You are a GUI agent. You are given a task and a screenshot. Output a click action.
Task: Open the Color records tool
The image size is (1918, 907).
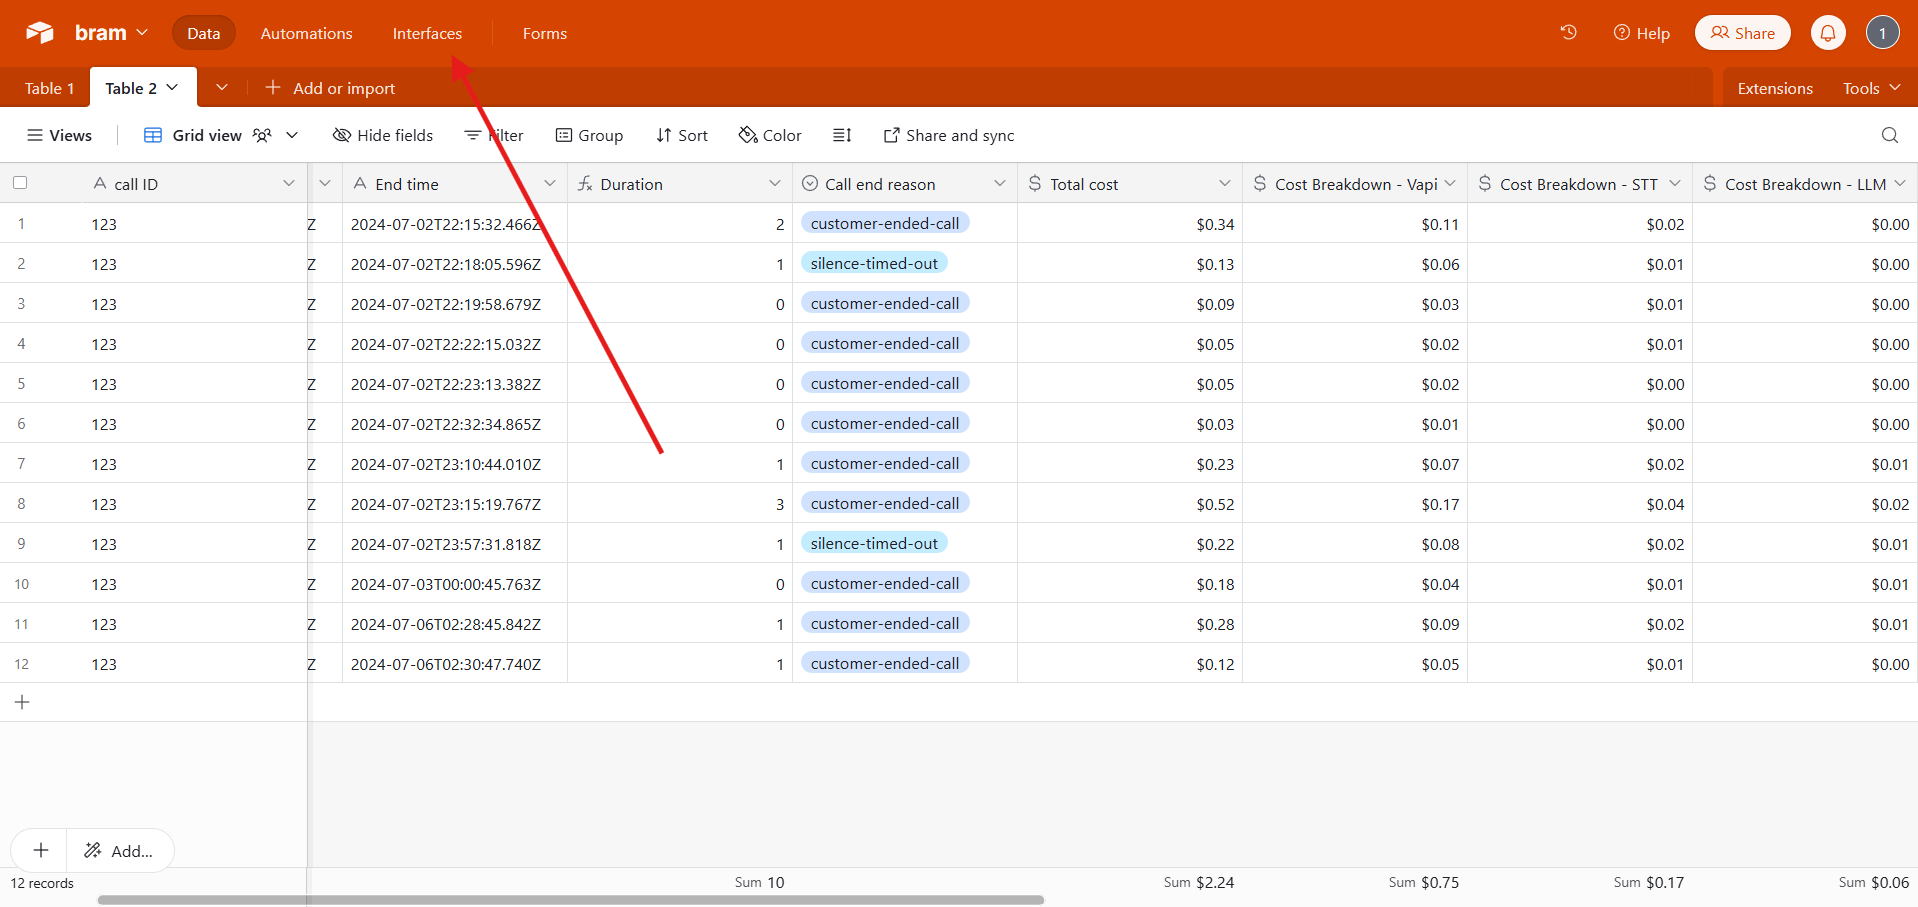tap(770, 135)
